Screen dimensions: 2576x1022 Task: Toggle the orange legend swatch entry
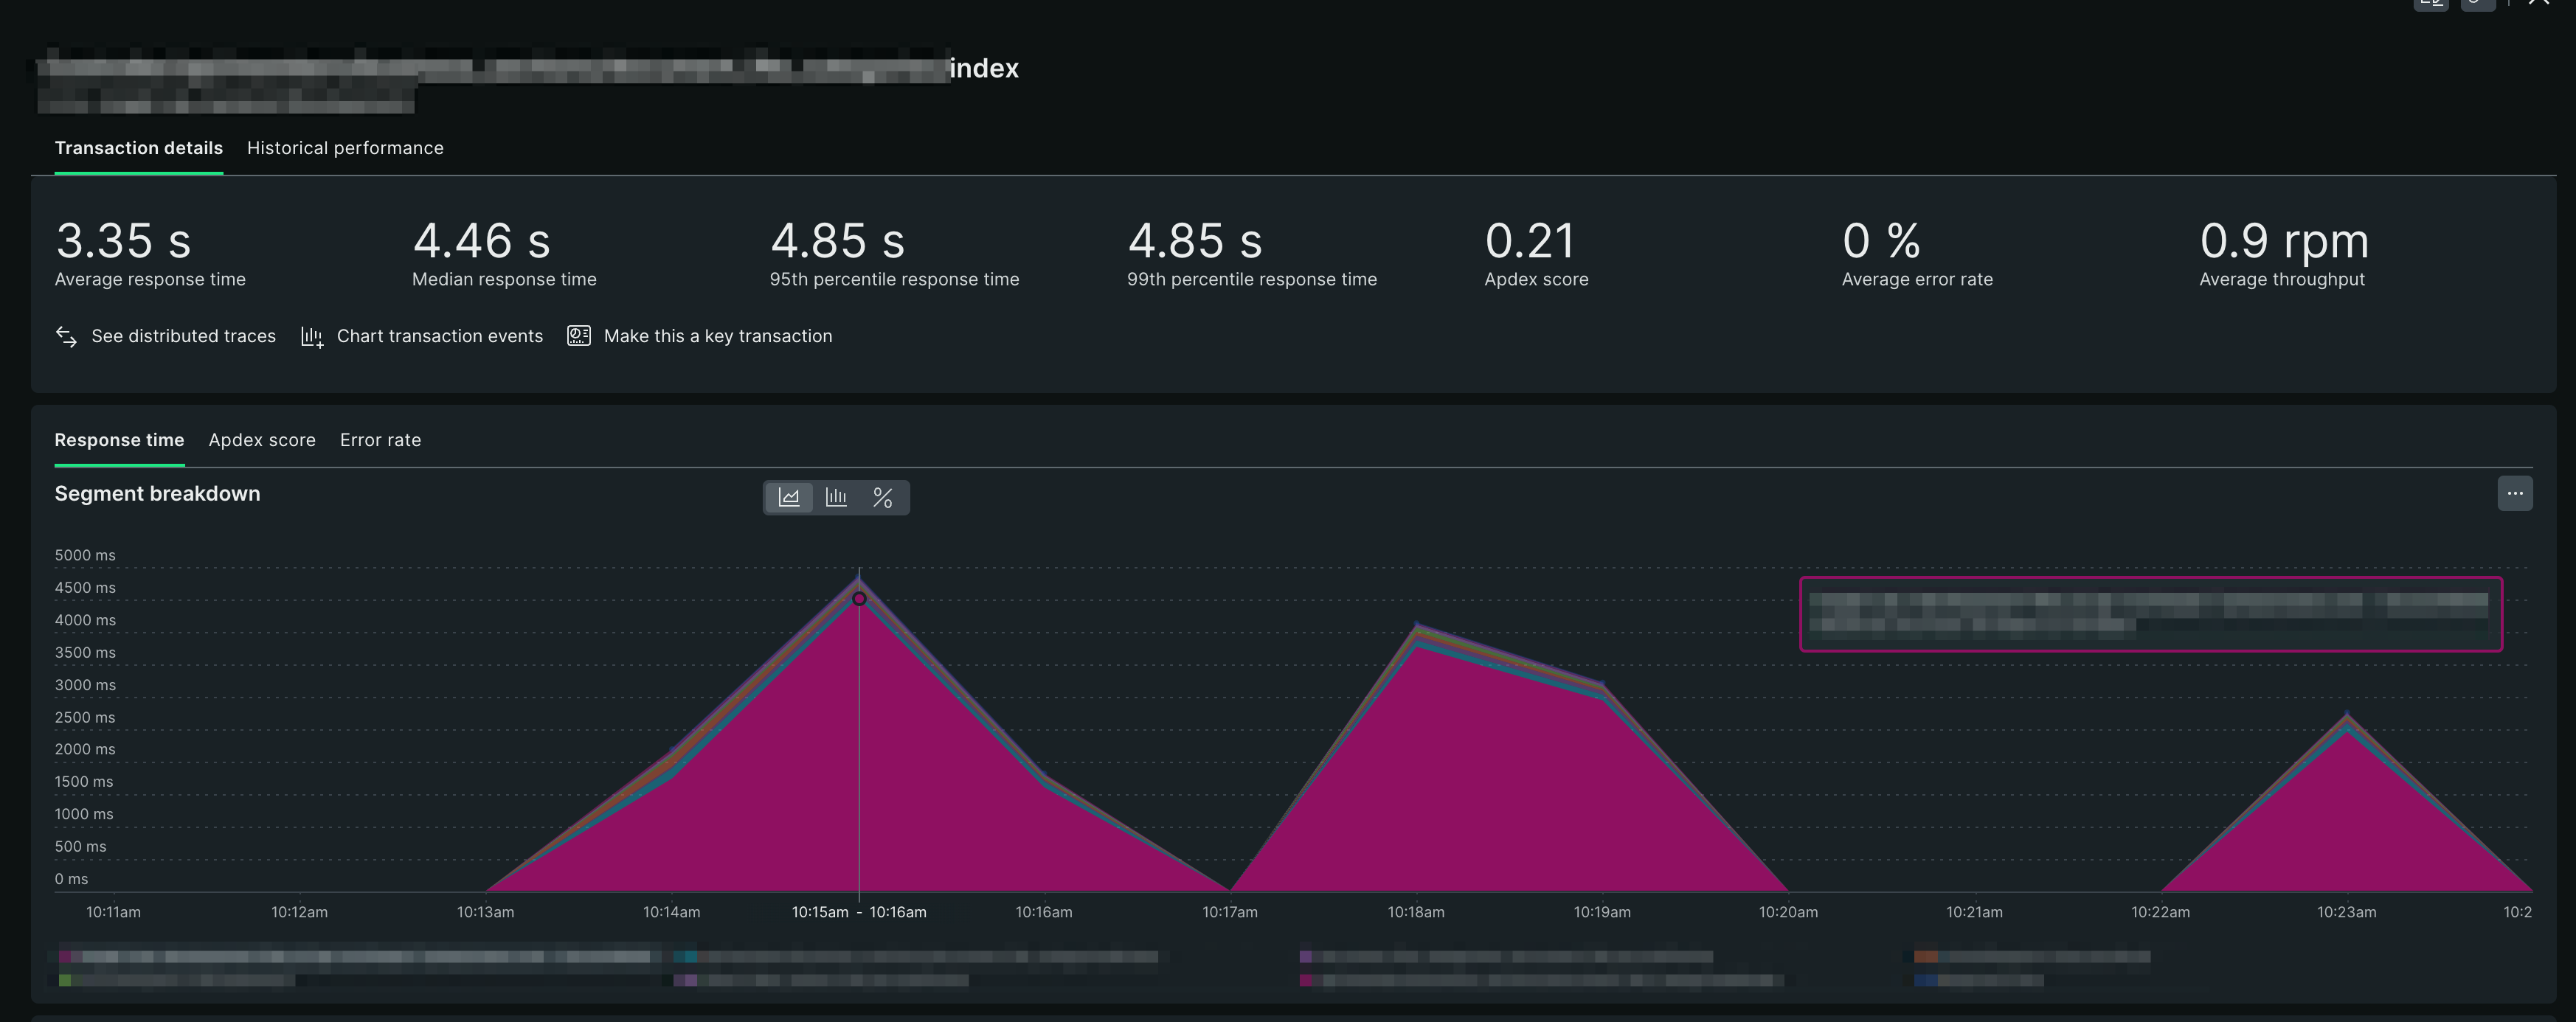tap(1925, 957)
